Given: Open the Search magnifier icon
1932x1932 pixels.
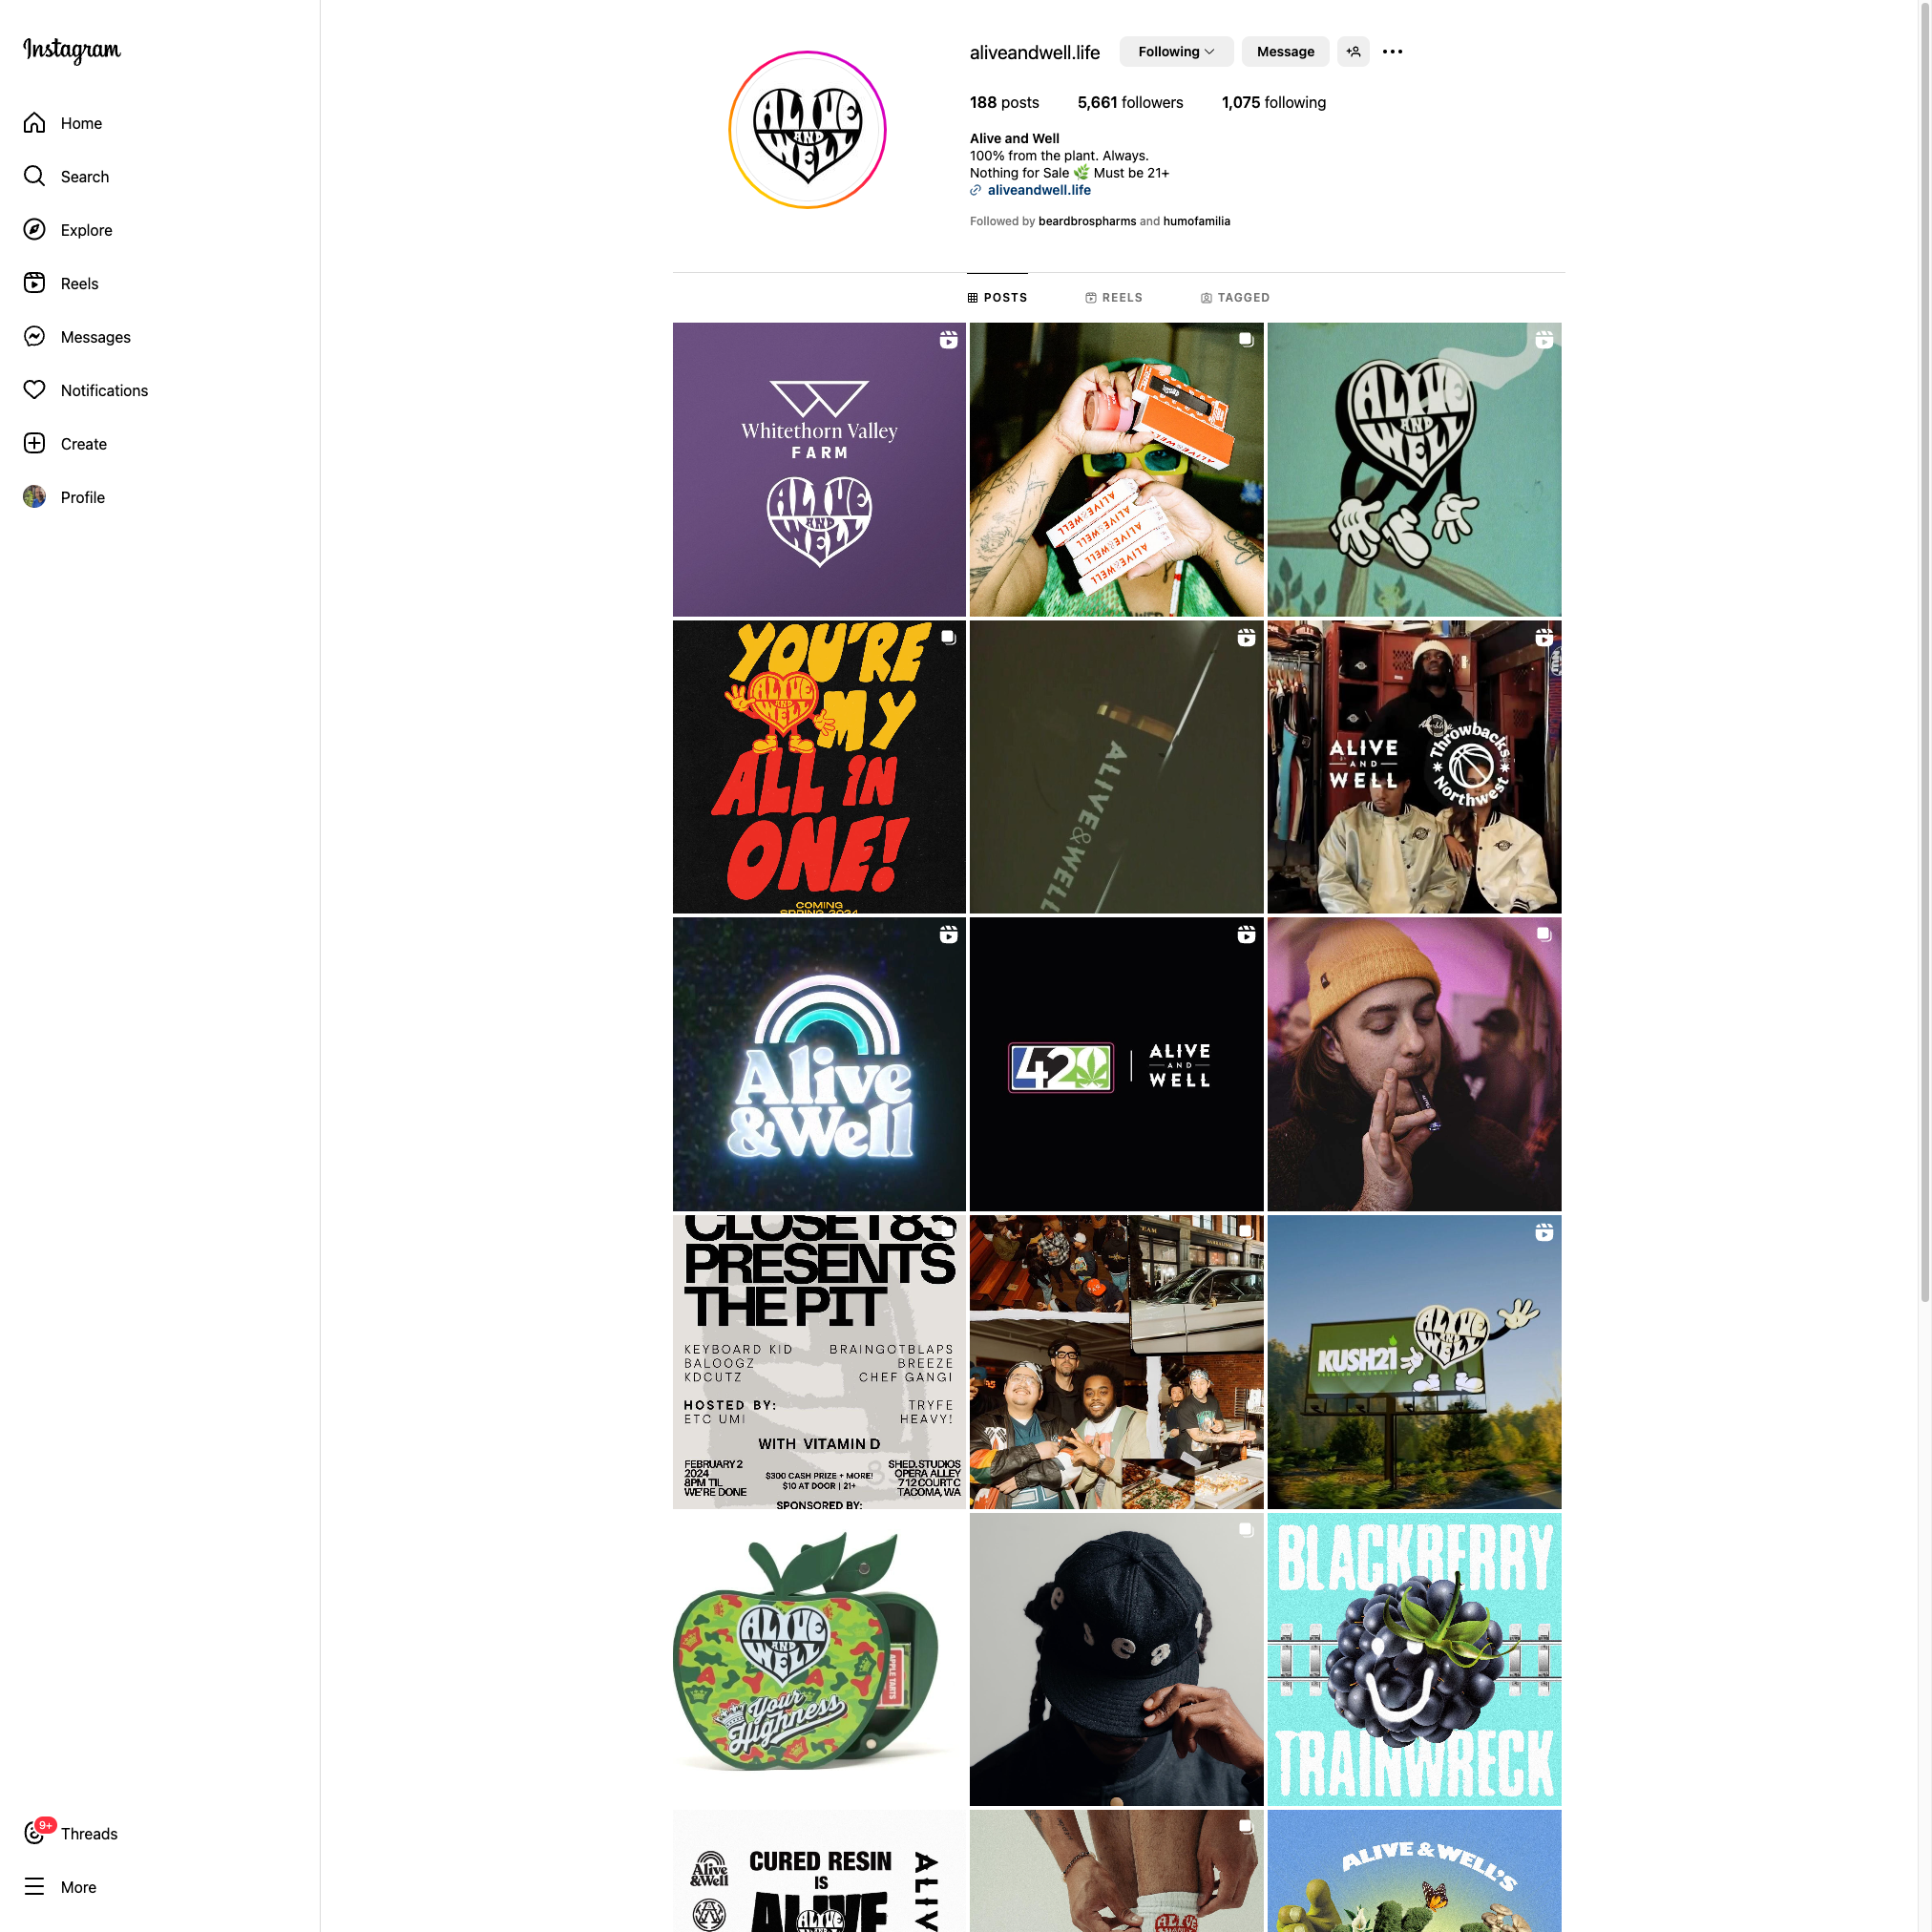Looking at the screenshot, I should pyautogui.click(x=34, y=176).
